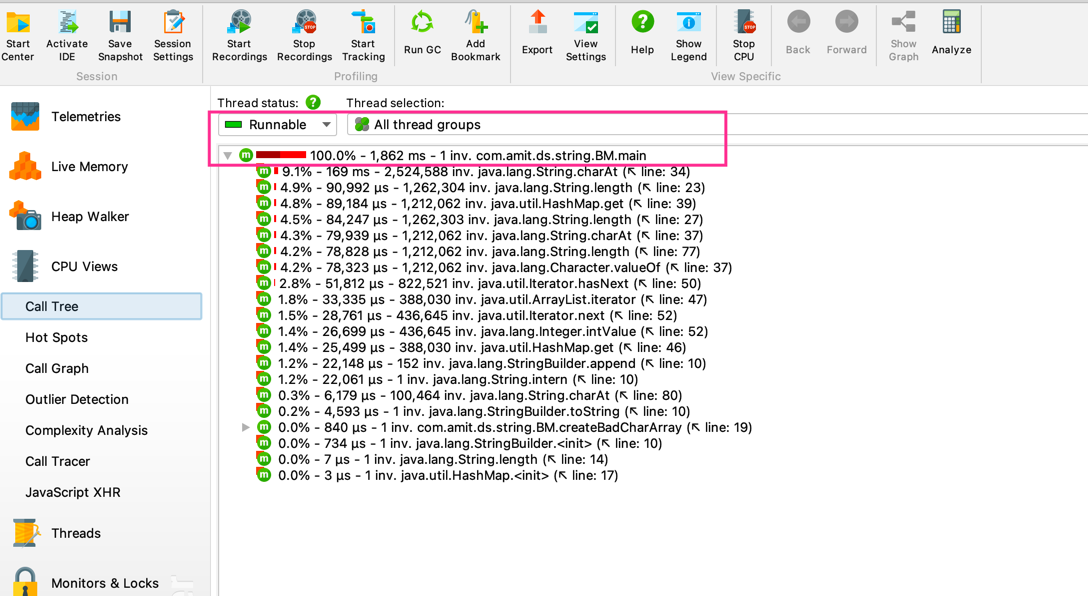Select the HashMap.get line 46 row
The image size is (1088, 596).
click(x=471, y=347)
